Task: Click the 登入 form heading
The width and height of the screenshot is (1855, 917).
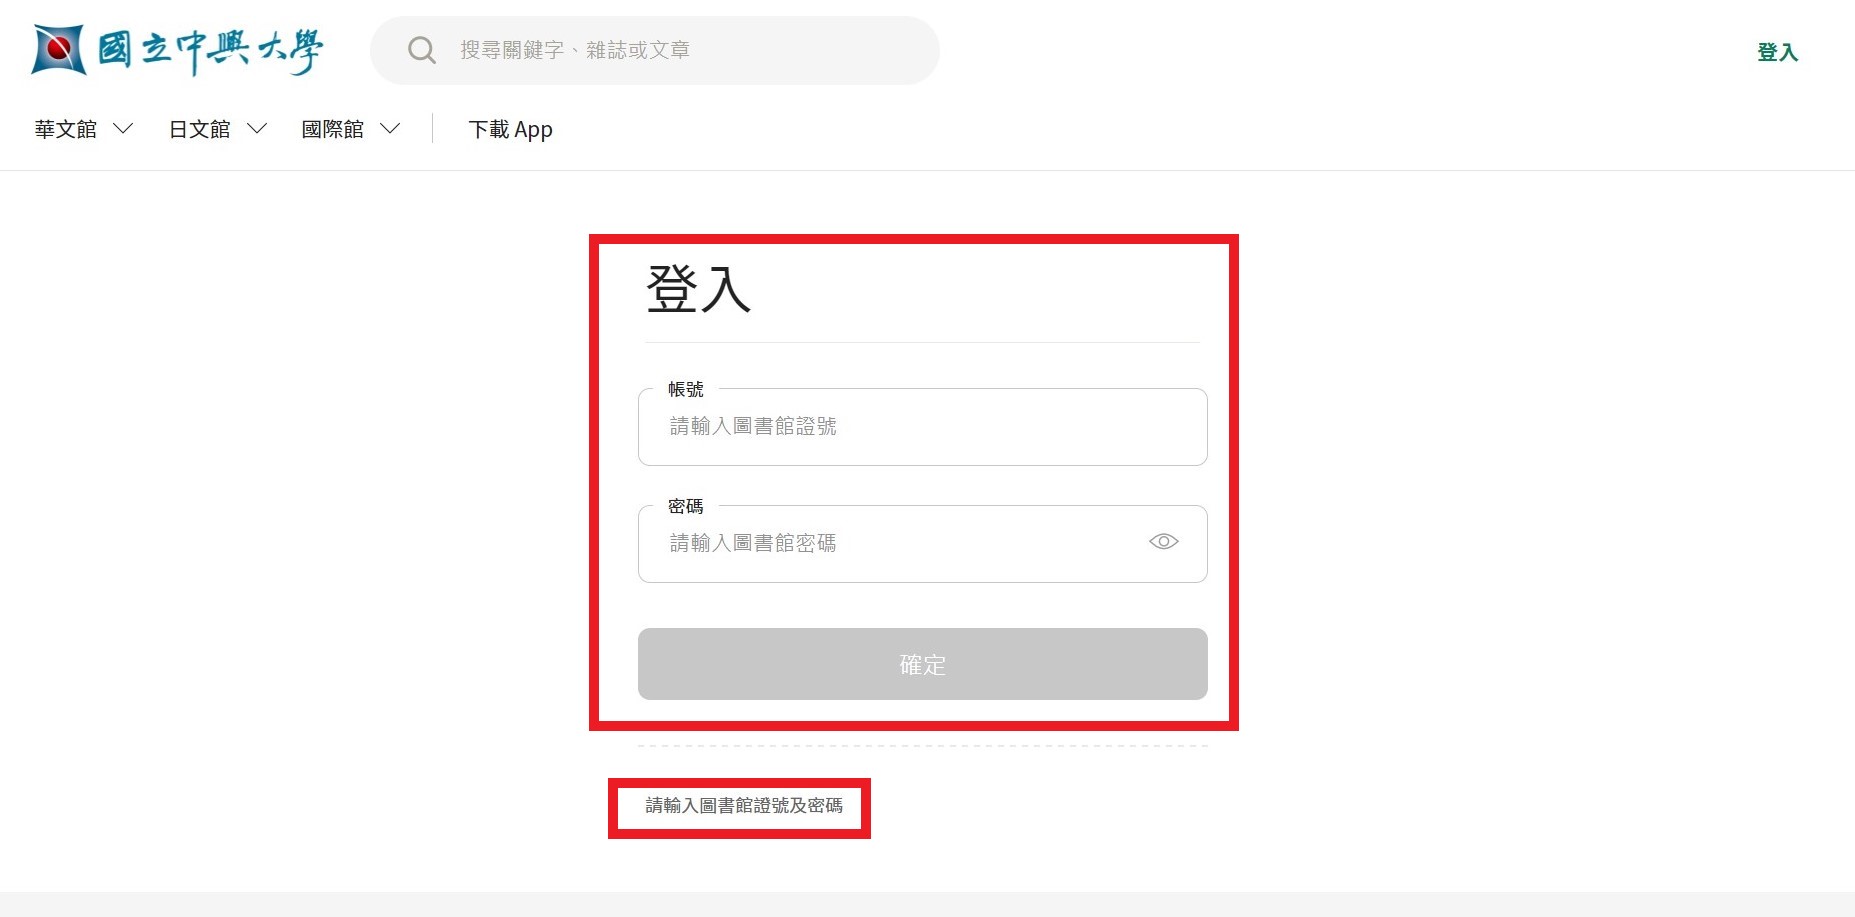Action: click(698, 290)
